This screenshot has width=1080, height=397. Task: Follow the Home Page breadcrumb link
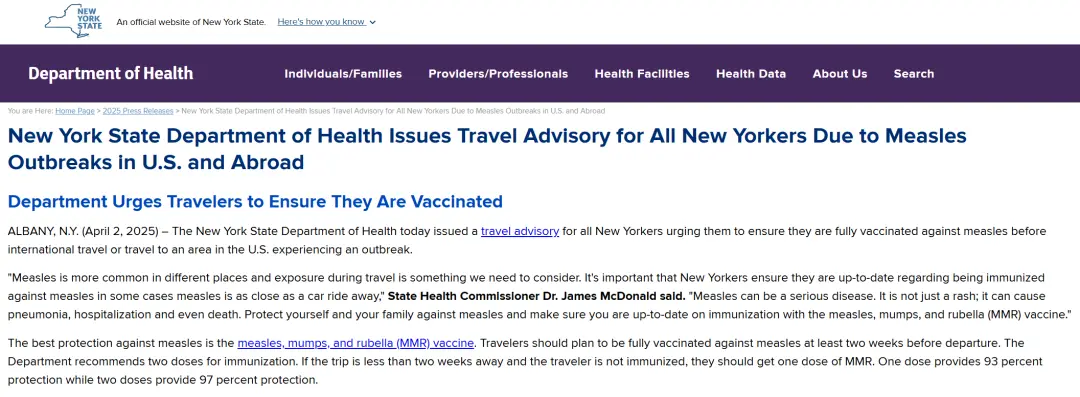coord(75,111)
